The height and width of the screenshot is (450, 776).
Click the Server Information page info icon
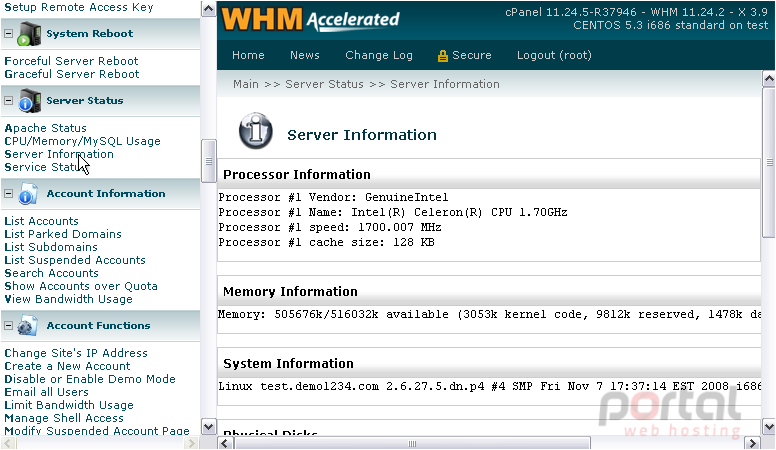(255, 131)
